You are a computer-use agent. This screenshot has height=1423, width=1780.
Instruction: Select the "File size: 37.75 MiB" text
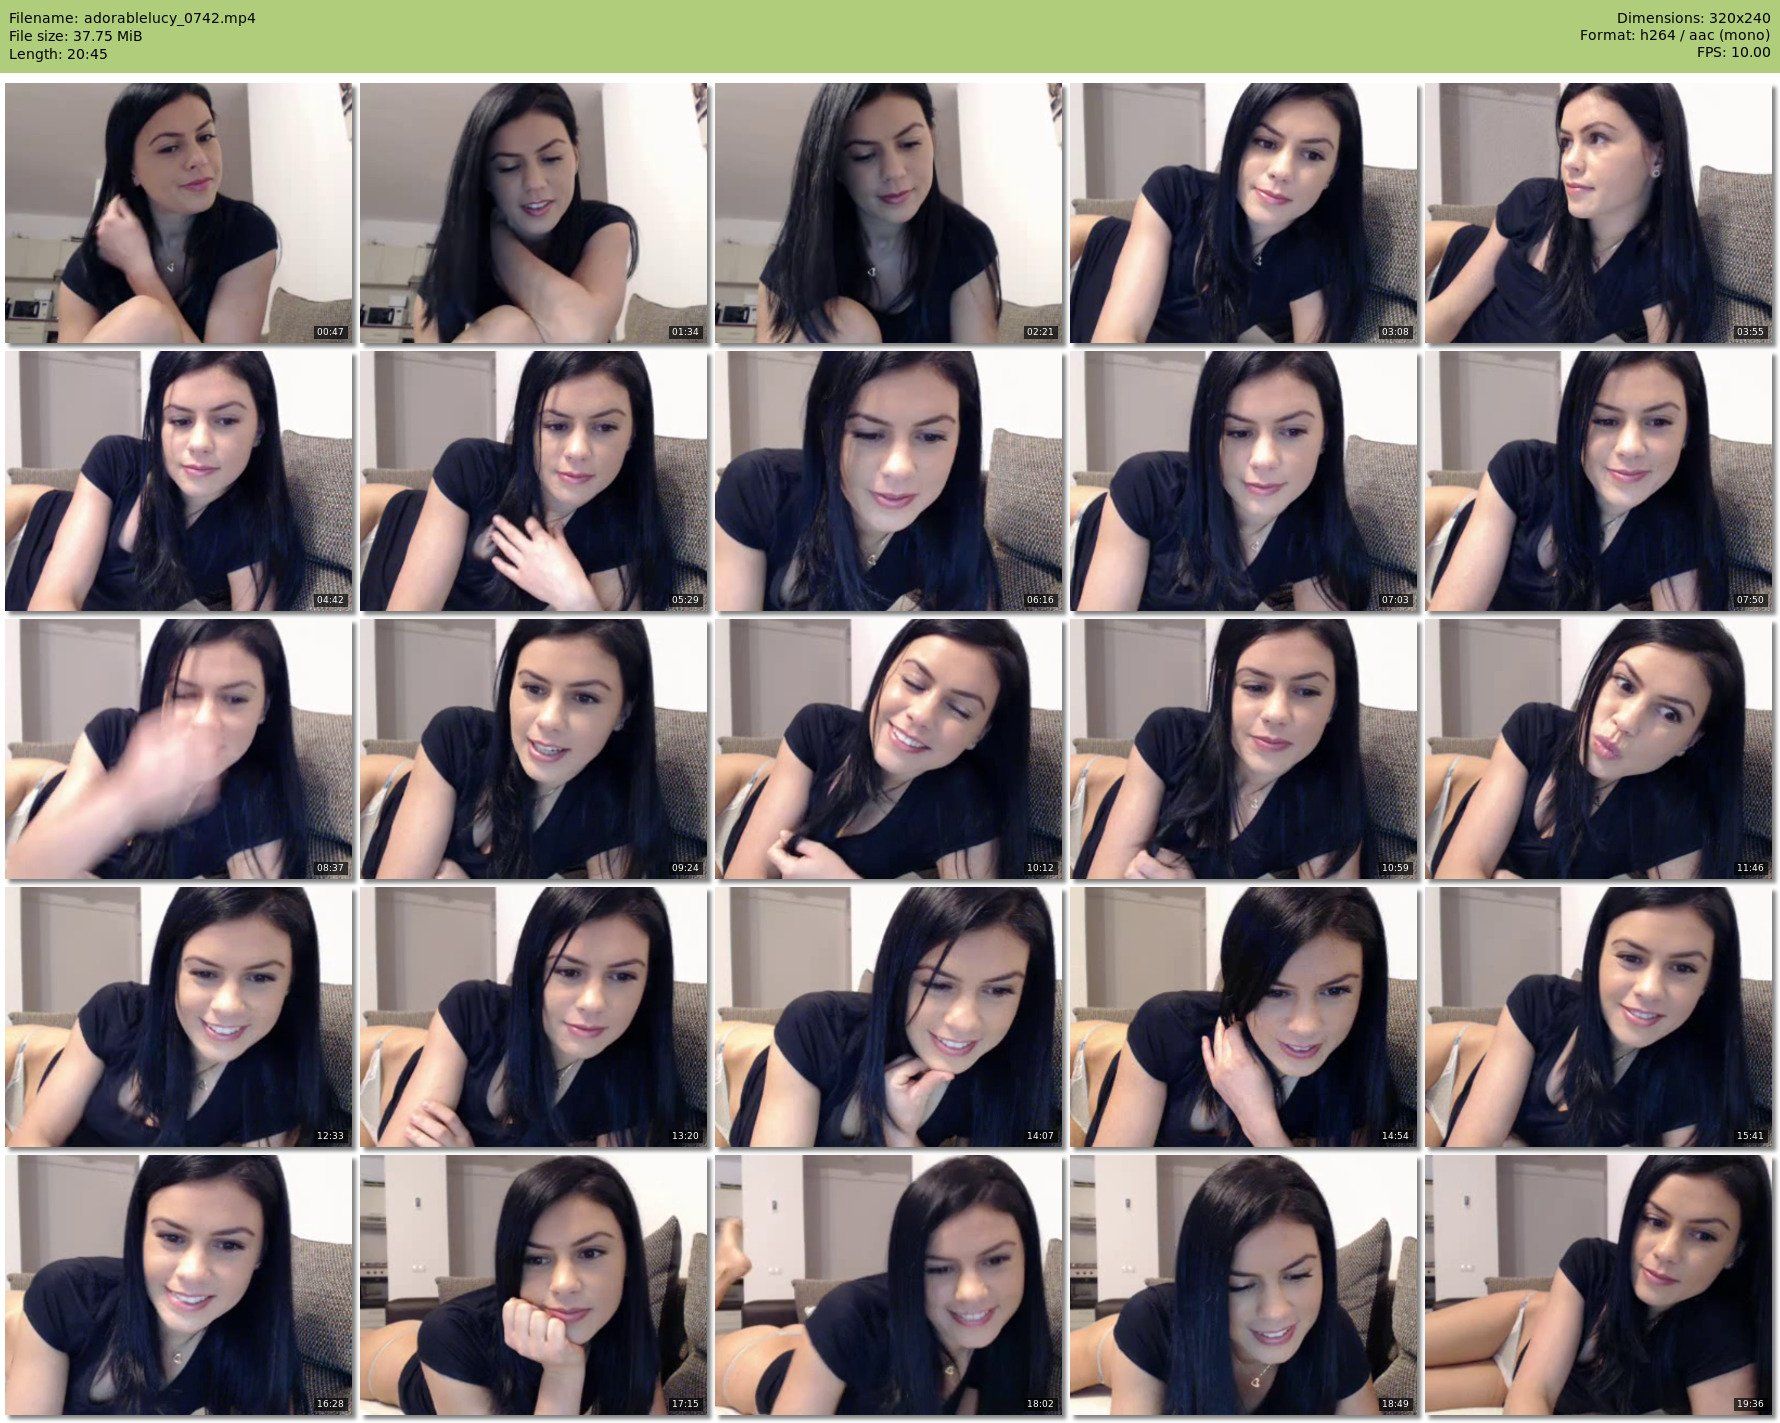tap(76, 36)
